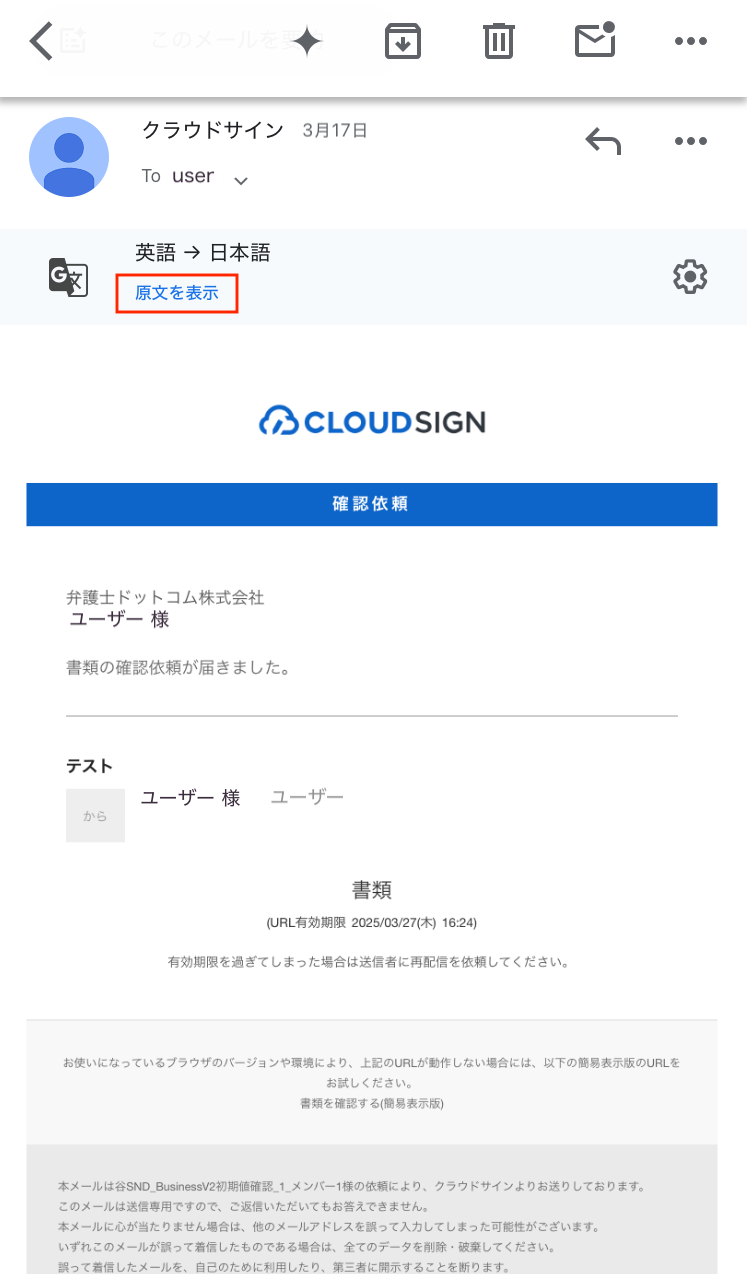Delete the email using the trash icon
747x1274 pixels.
[x=499, y=41]
